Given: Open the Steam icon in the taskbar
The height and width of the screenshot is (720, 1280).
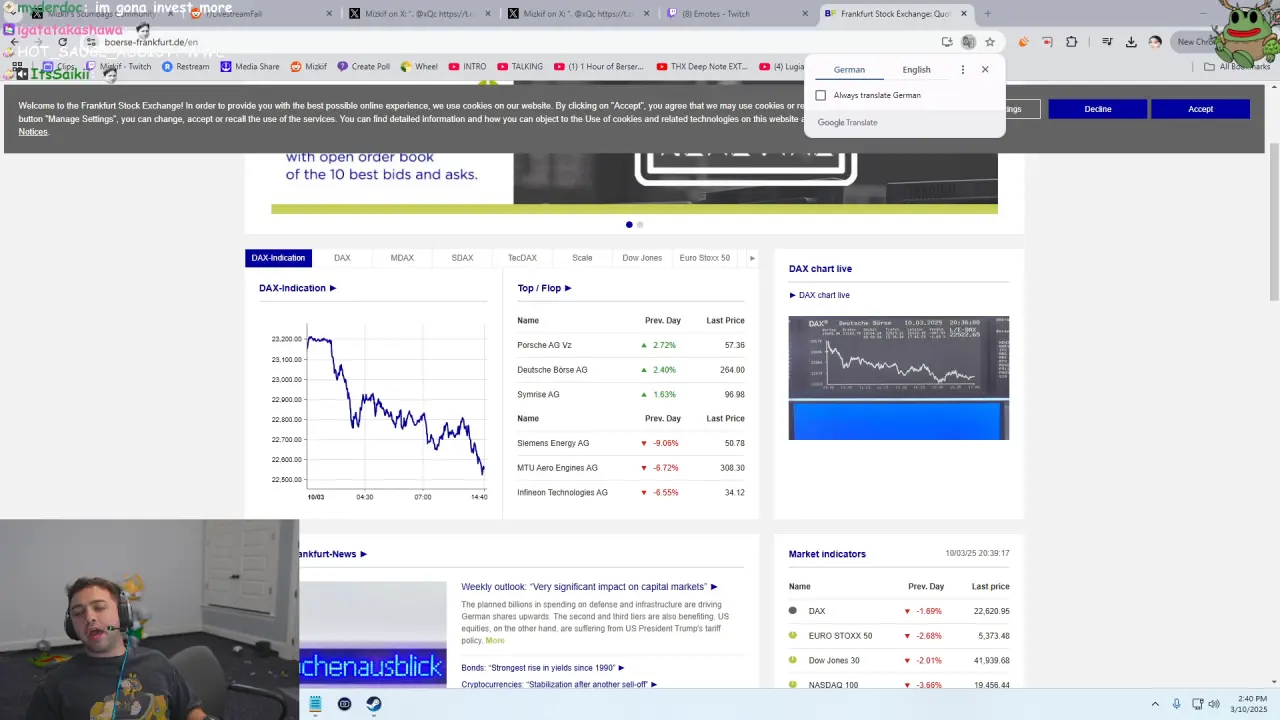Looking at the screenshot, I should click(x=374, y=704).
